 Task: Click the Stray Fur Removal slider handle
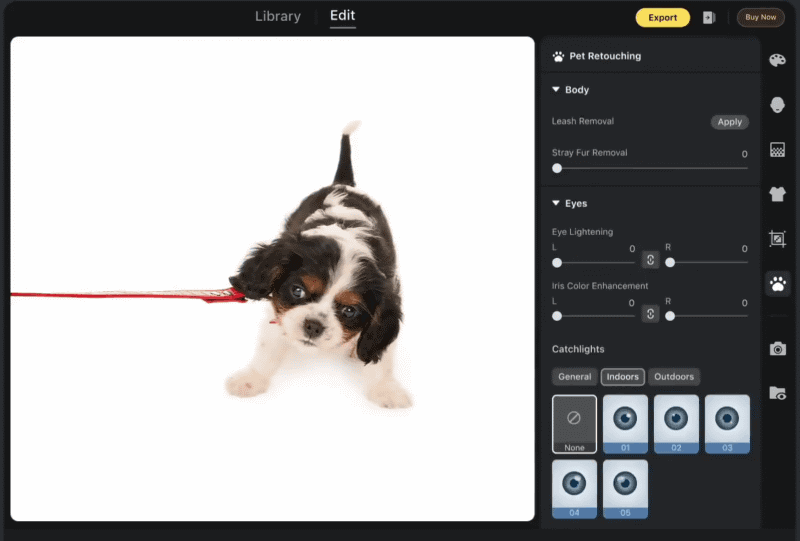pyautogui.click(x=557, y=168)
